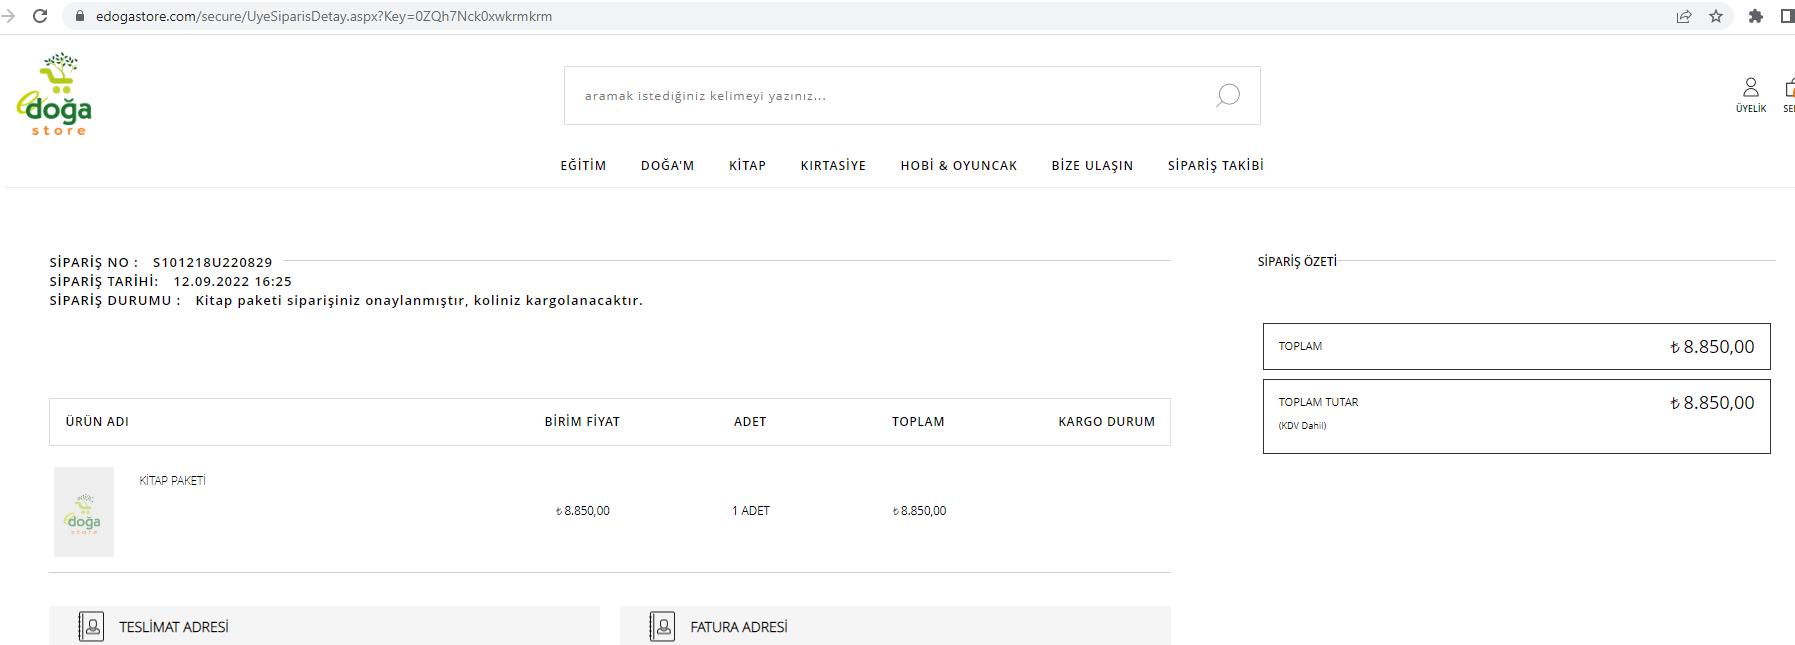Click the Teslimat Adresi address book icon
The height and width of the screenshot is (645, 1795).
[91, 627]
